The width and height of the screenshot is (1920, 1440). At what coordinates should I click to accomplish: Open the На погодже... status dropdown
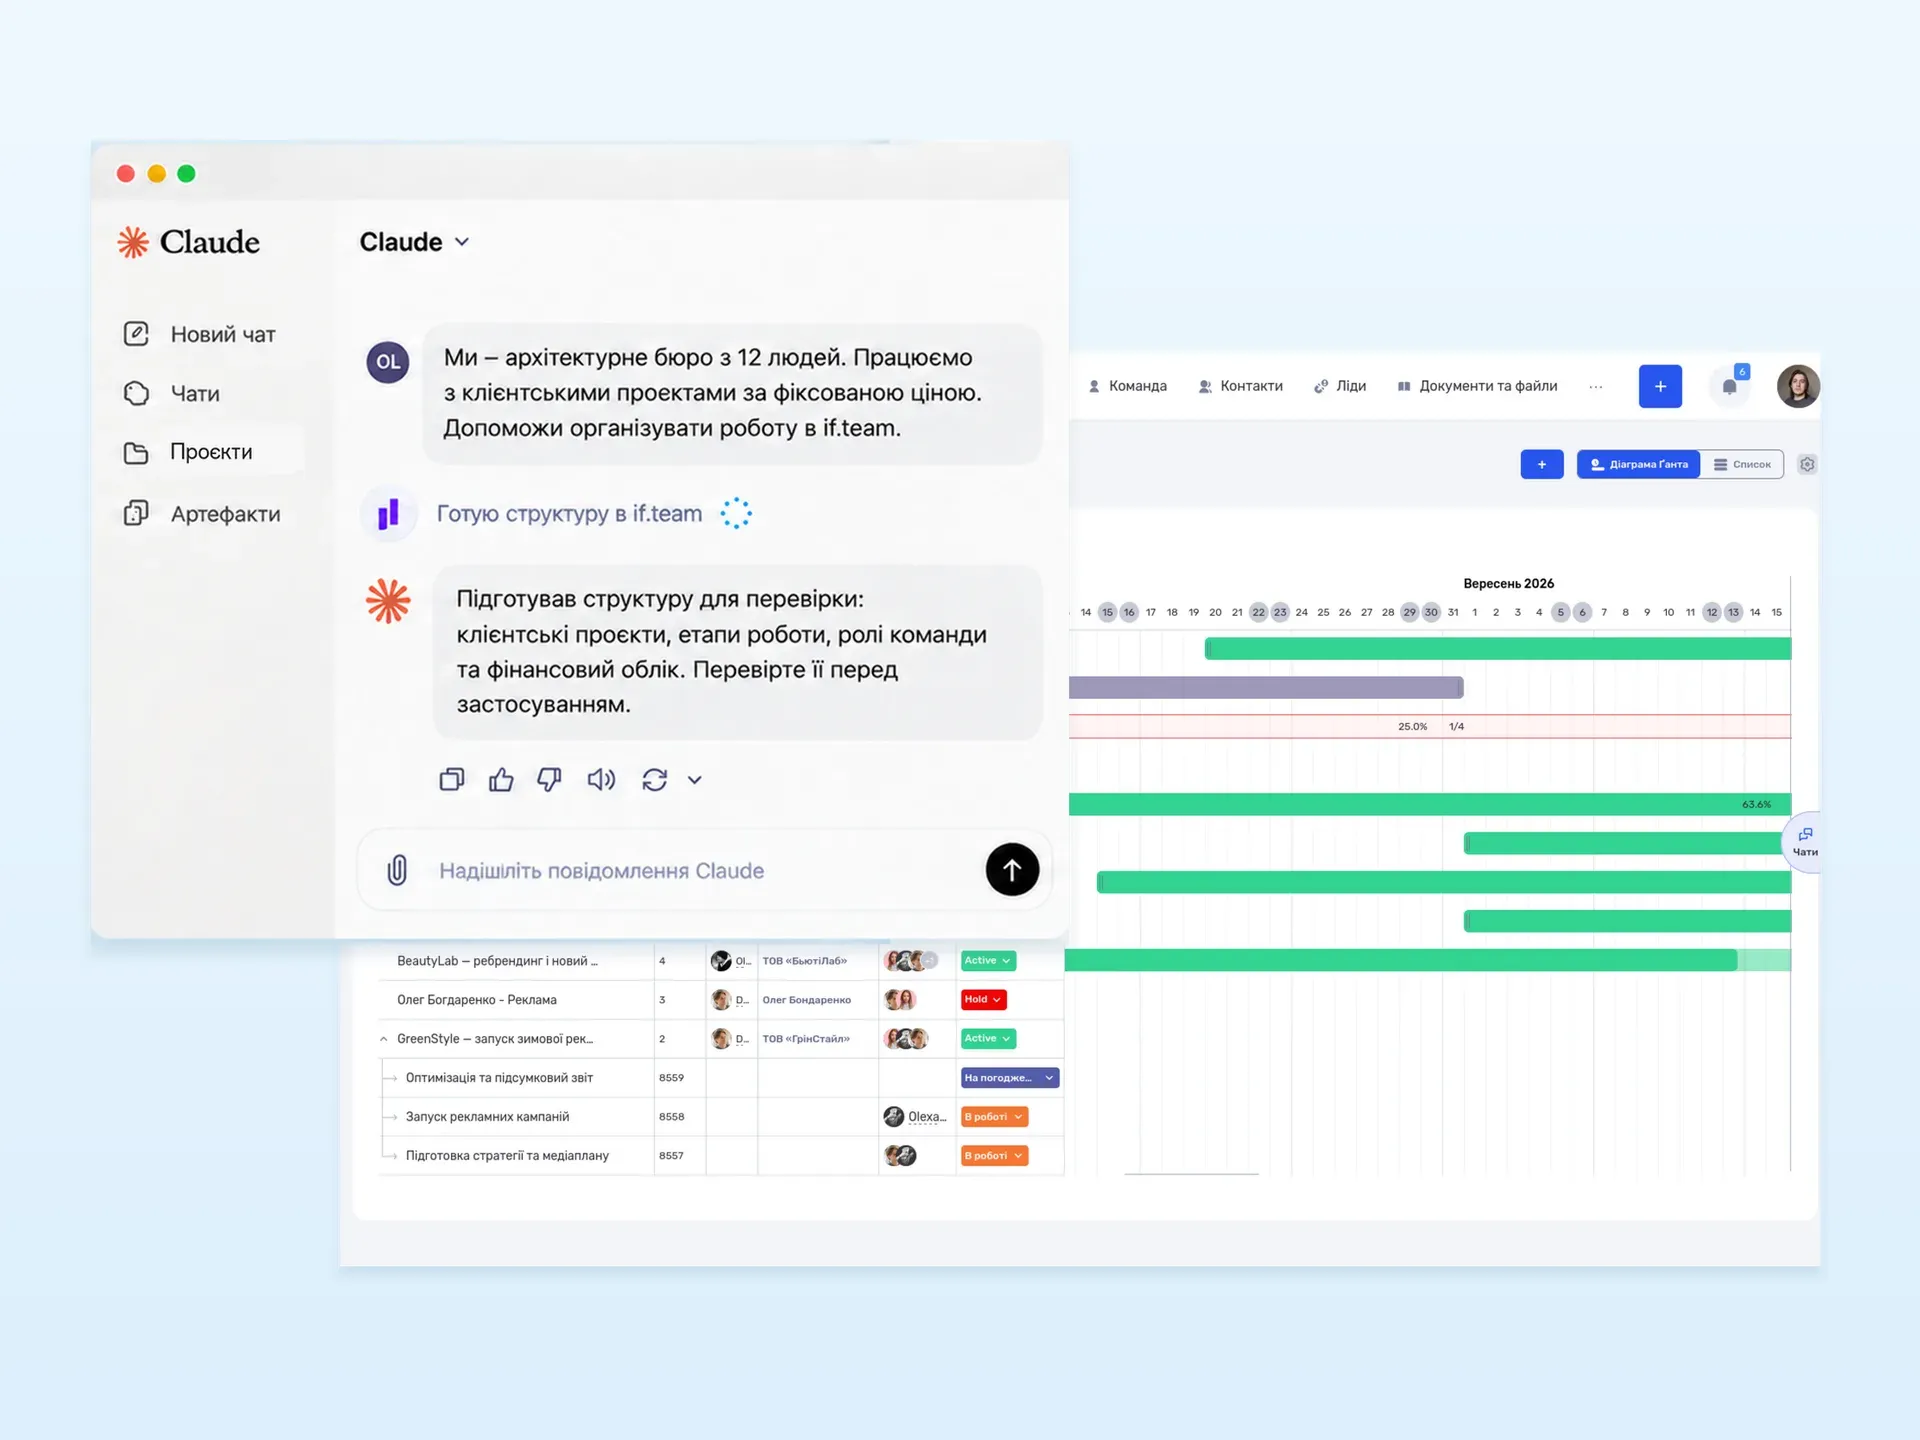(1010, 1078)
